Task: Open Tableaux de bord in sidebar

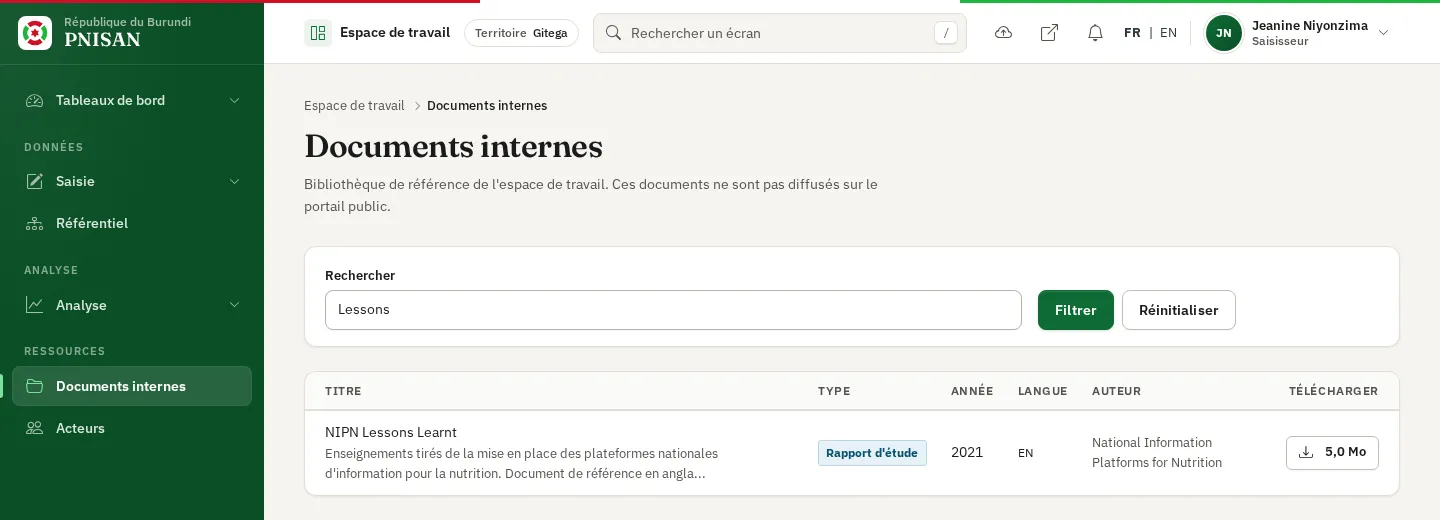Action: click(x=132, y=100)
